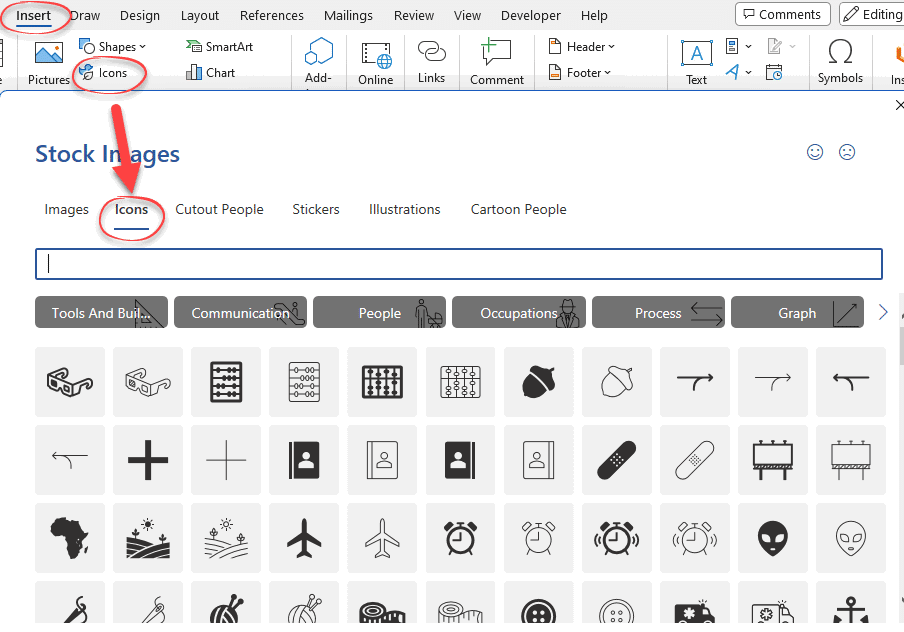Screen dimensions: 904x632
Task: Click the sad face feedback icon
Action: tap(847, 152)
